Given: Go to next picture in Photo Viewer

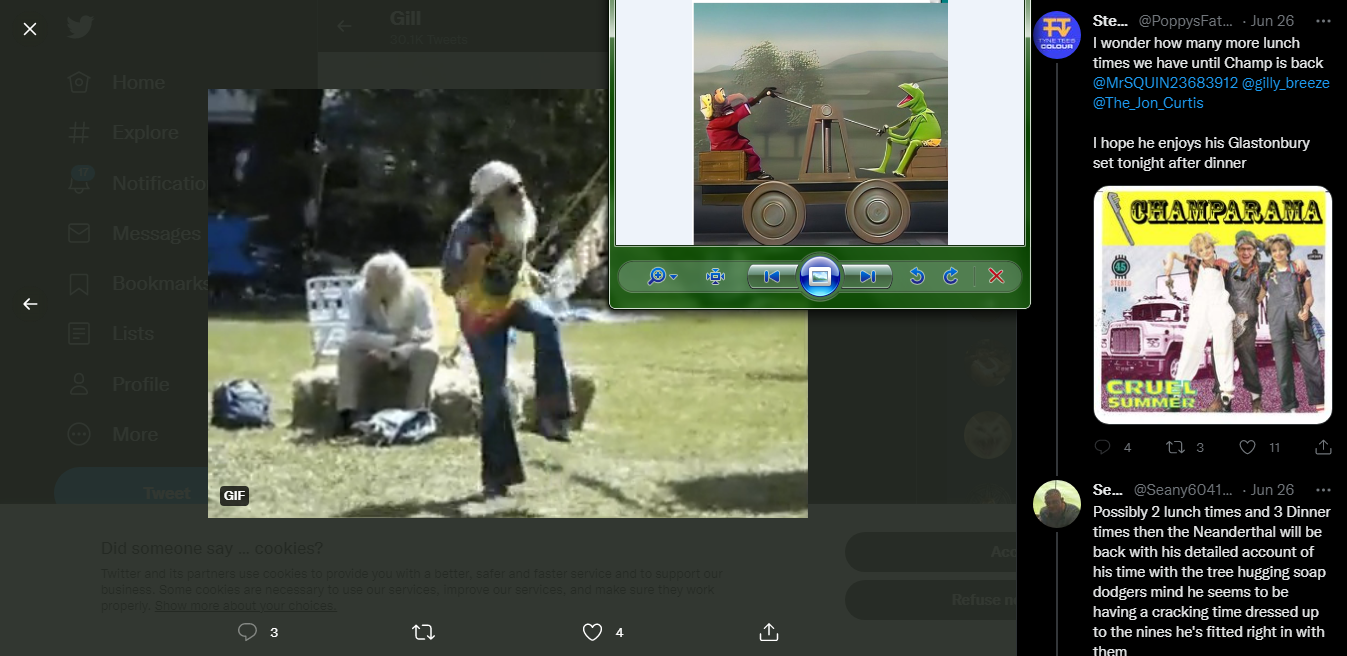Looking at the screenshot, I should pyautogui.click(x=867, y=277).
